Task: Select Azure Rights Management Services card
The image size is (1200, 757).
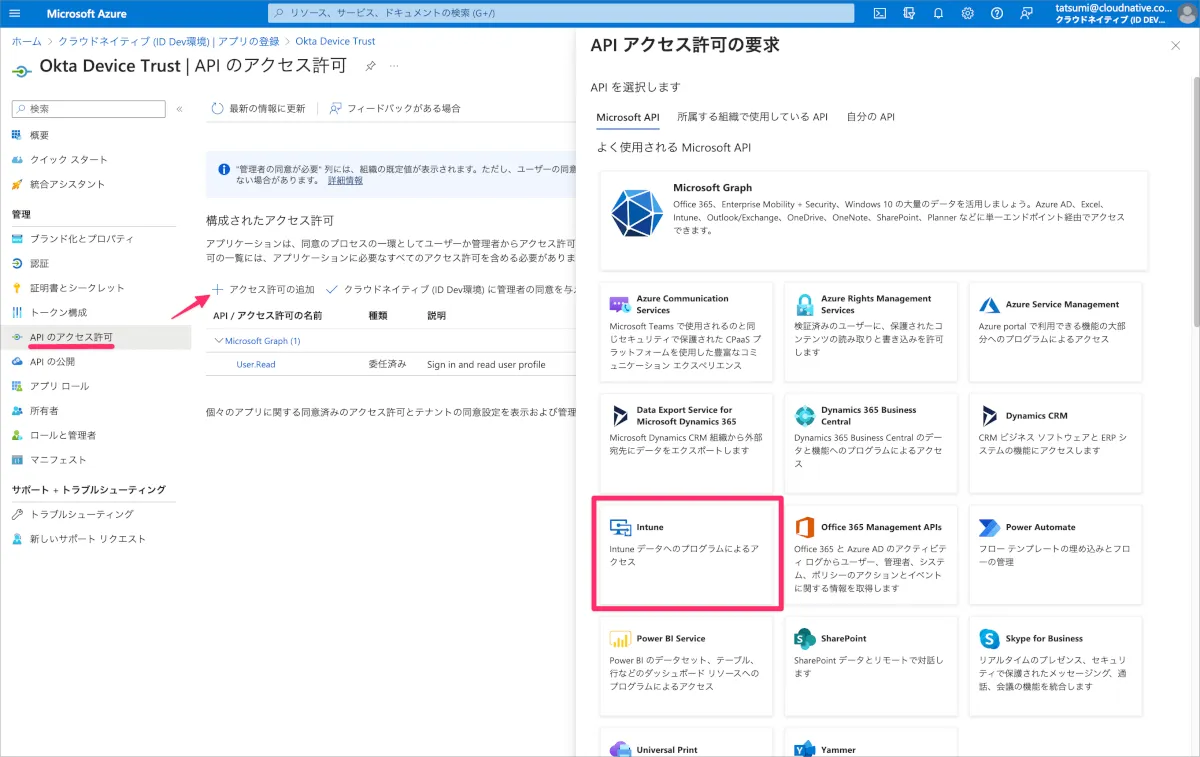Action: (x=871, y=331)
